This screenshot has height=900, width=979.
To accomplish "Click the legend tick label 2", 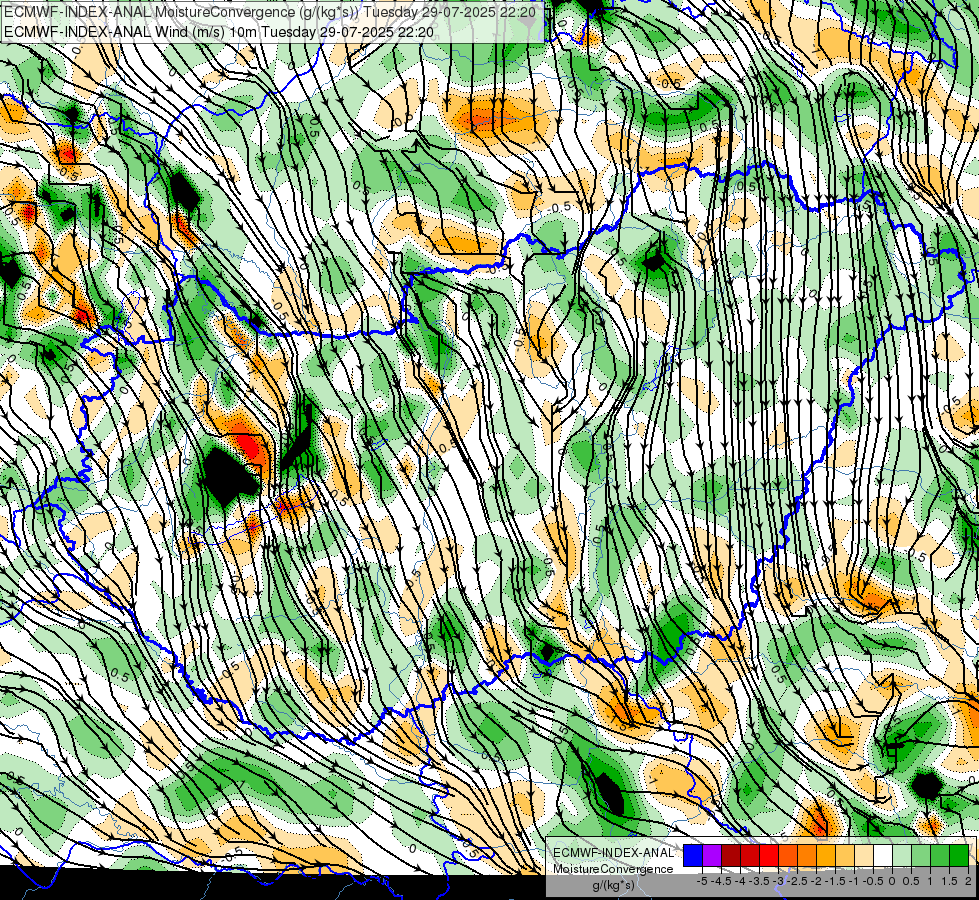I will tap(968, 881).
